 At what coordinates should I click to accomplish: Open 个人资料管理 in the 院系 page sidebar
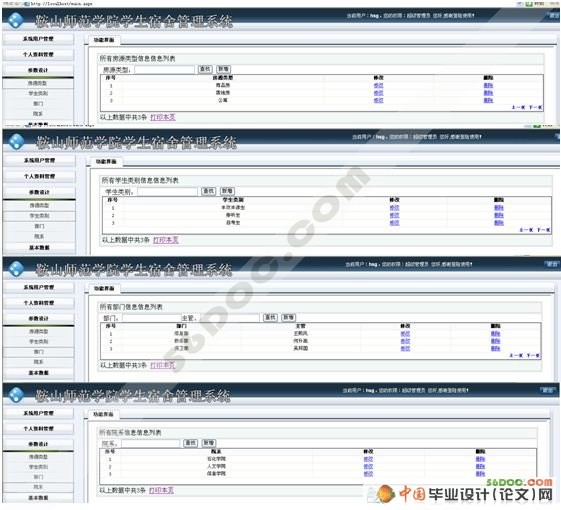pyautogui.click(x=38, y=429)
